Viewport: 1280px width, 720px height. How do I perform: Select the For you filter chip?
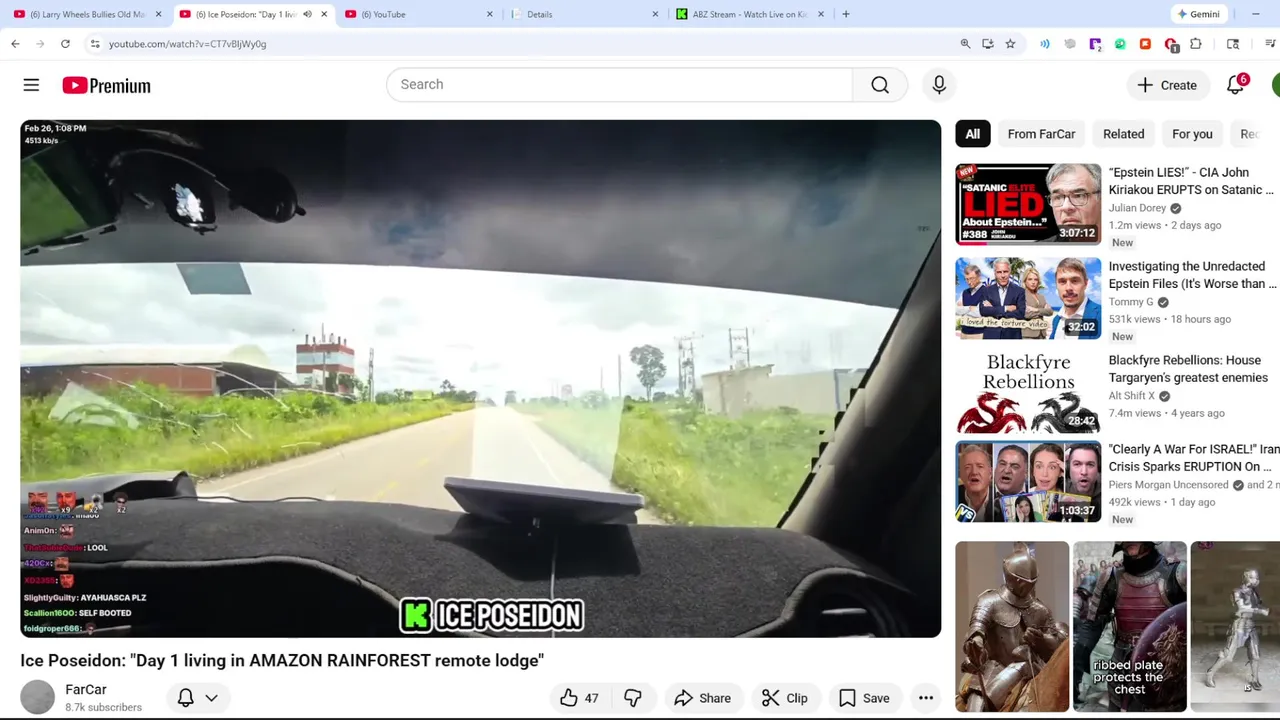[x=1192, y=134]
